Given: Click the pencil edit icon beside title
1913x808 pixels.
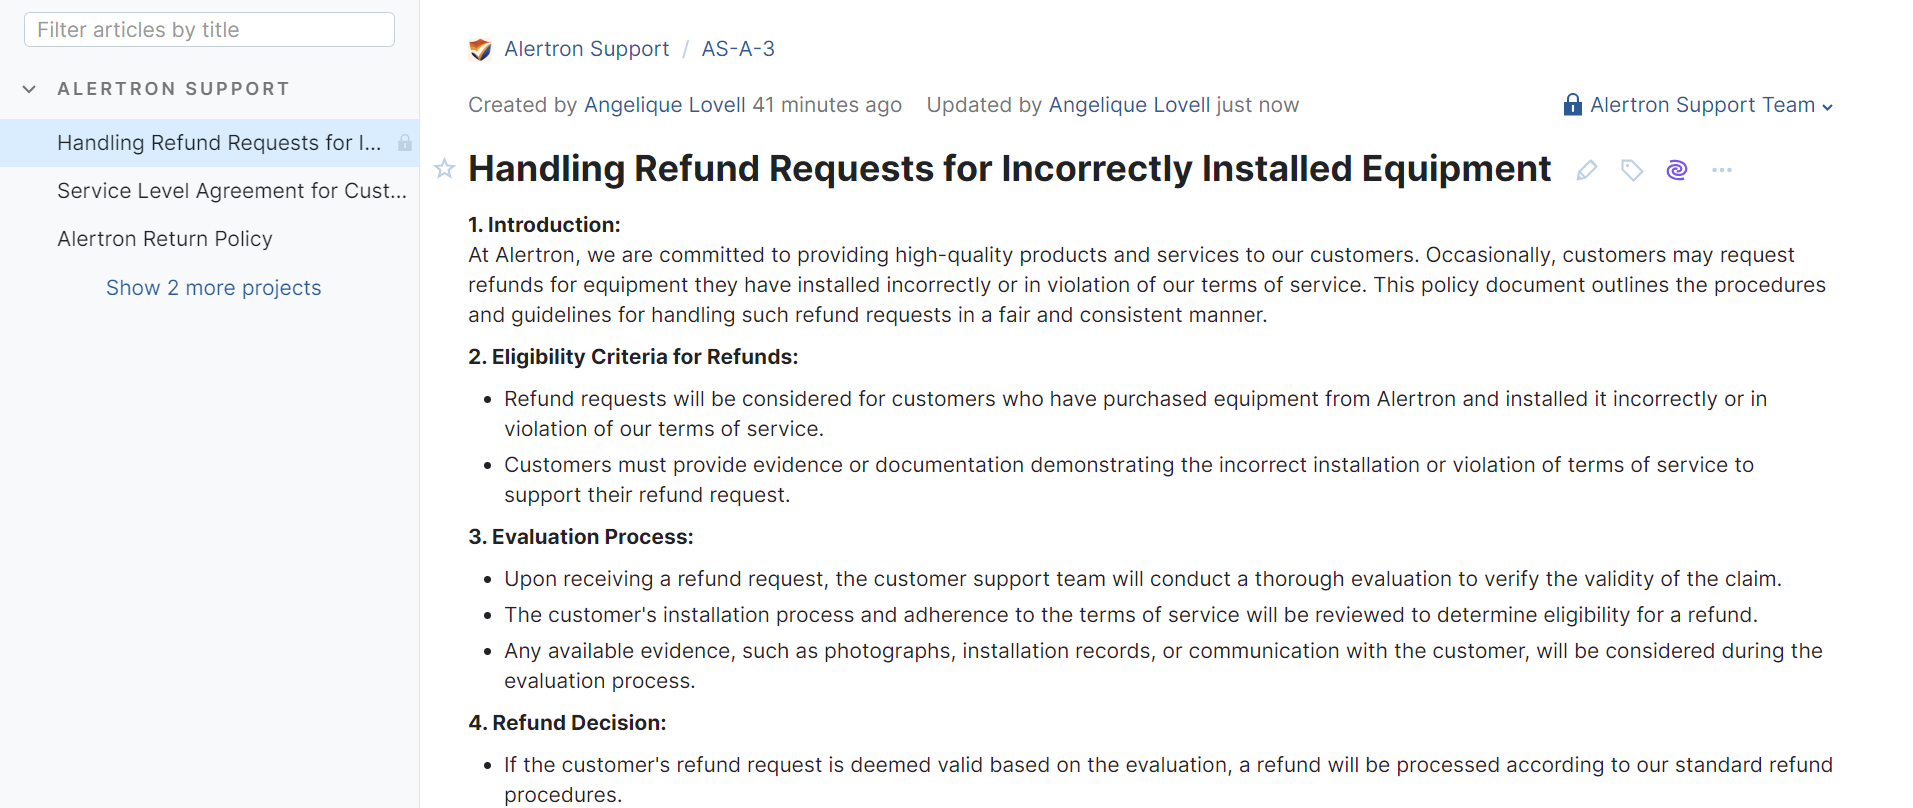Looking at the screenshot, I should [x=1586, y=170].
